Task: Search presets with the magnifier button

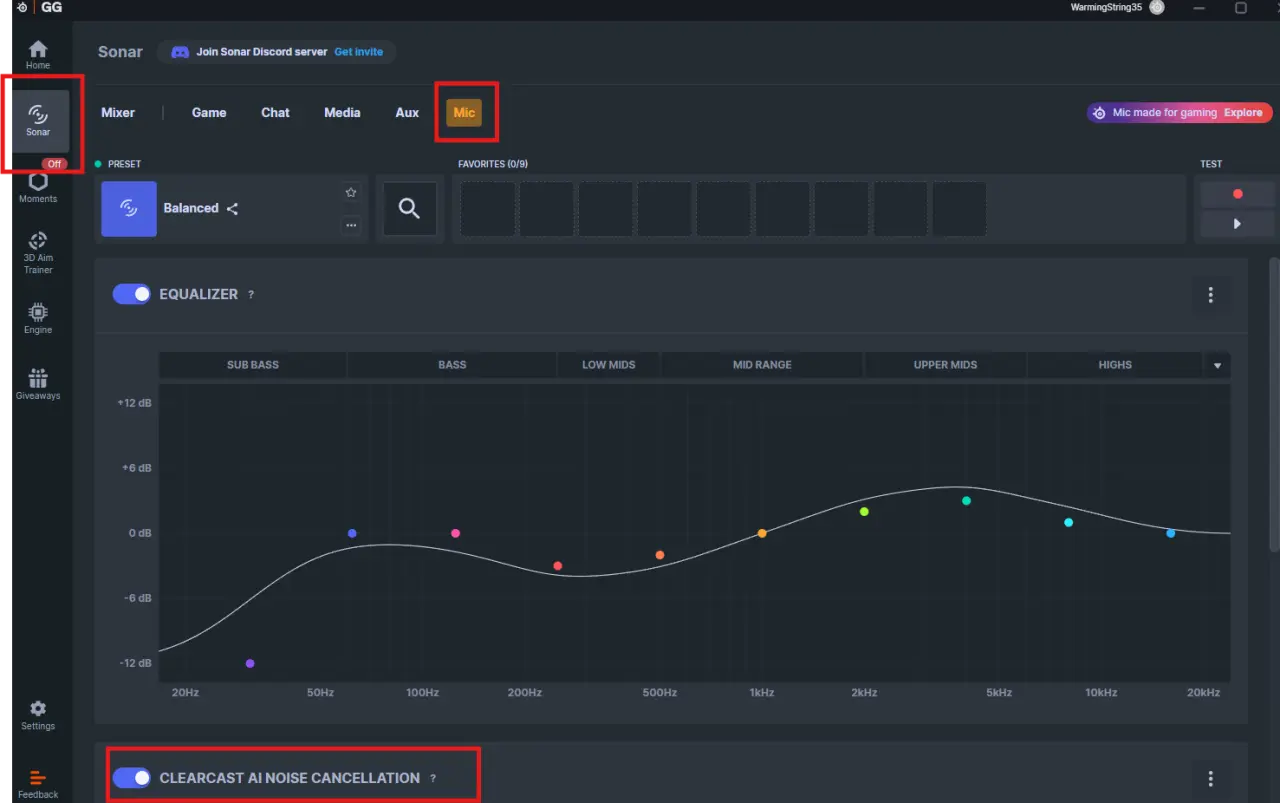Action: 409,208
